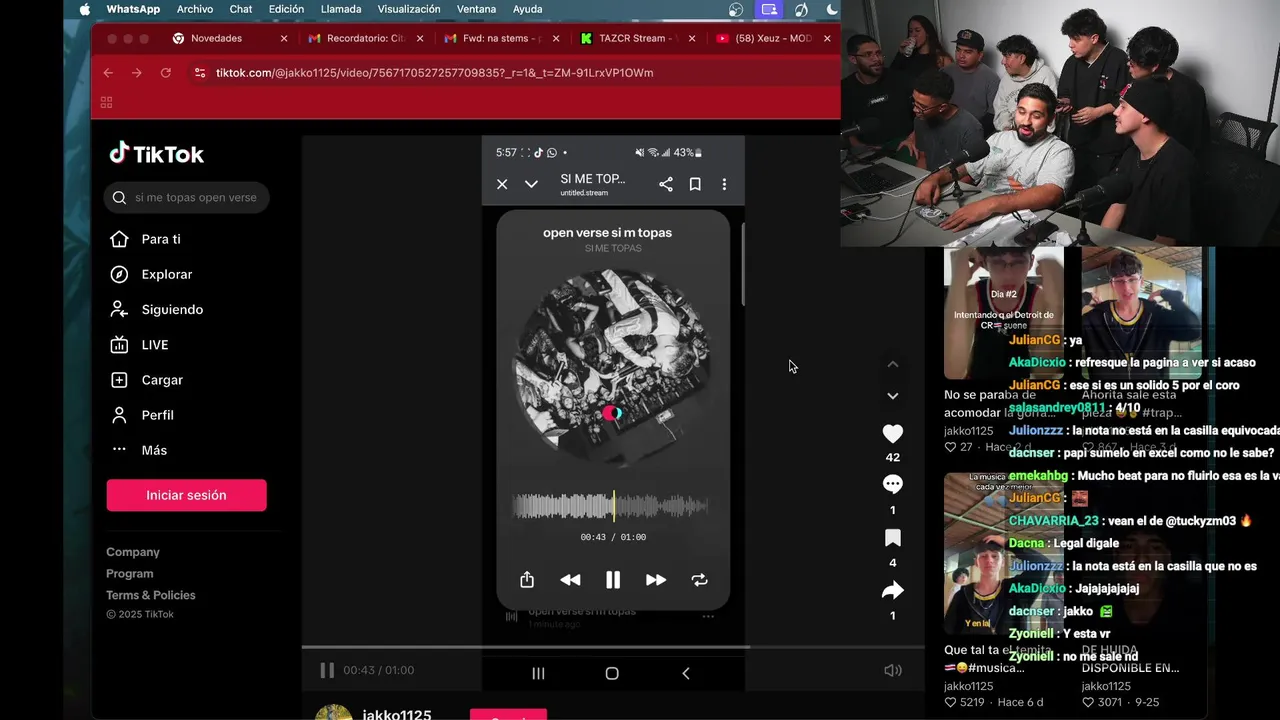Open the Día #2 video thumbnail
The image size is (1280, 720).
1004,314
